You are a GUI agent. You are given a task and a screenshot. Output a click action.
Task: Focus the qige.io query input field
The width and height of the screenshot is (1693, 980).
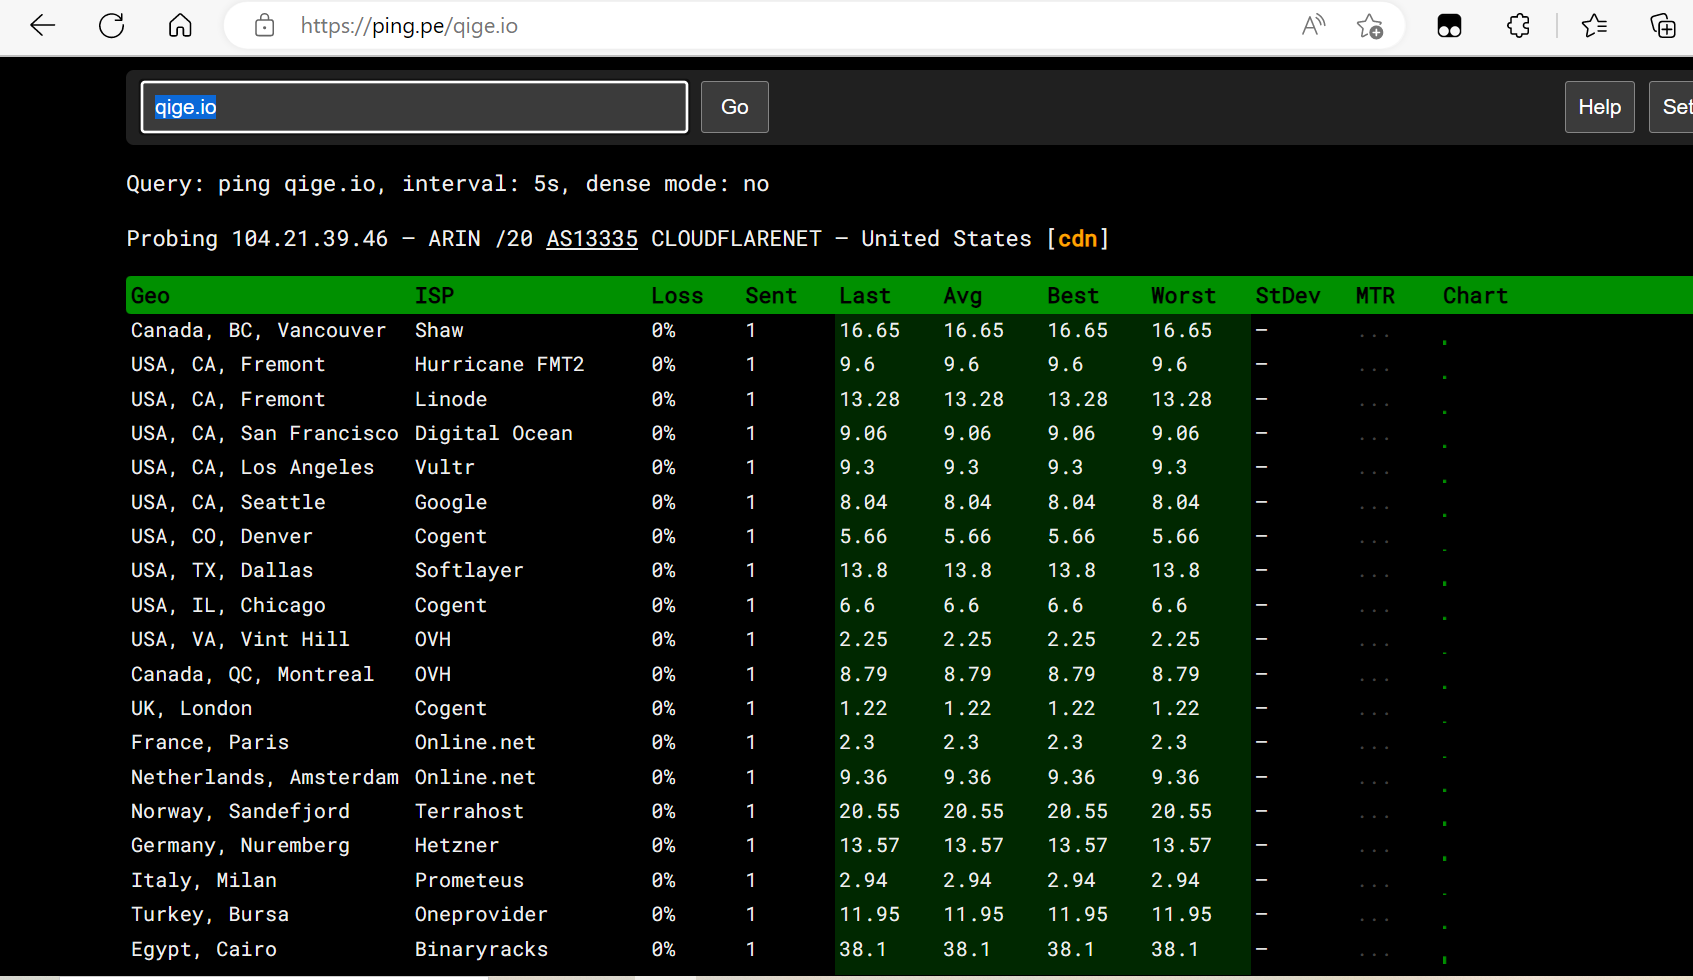pos(414,107)
